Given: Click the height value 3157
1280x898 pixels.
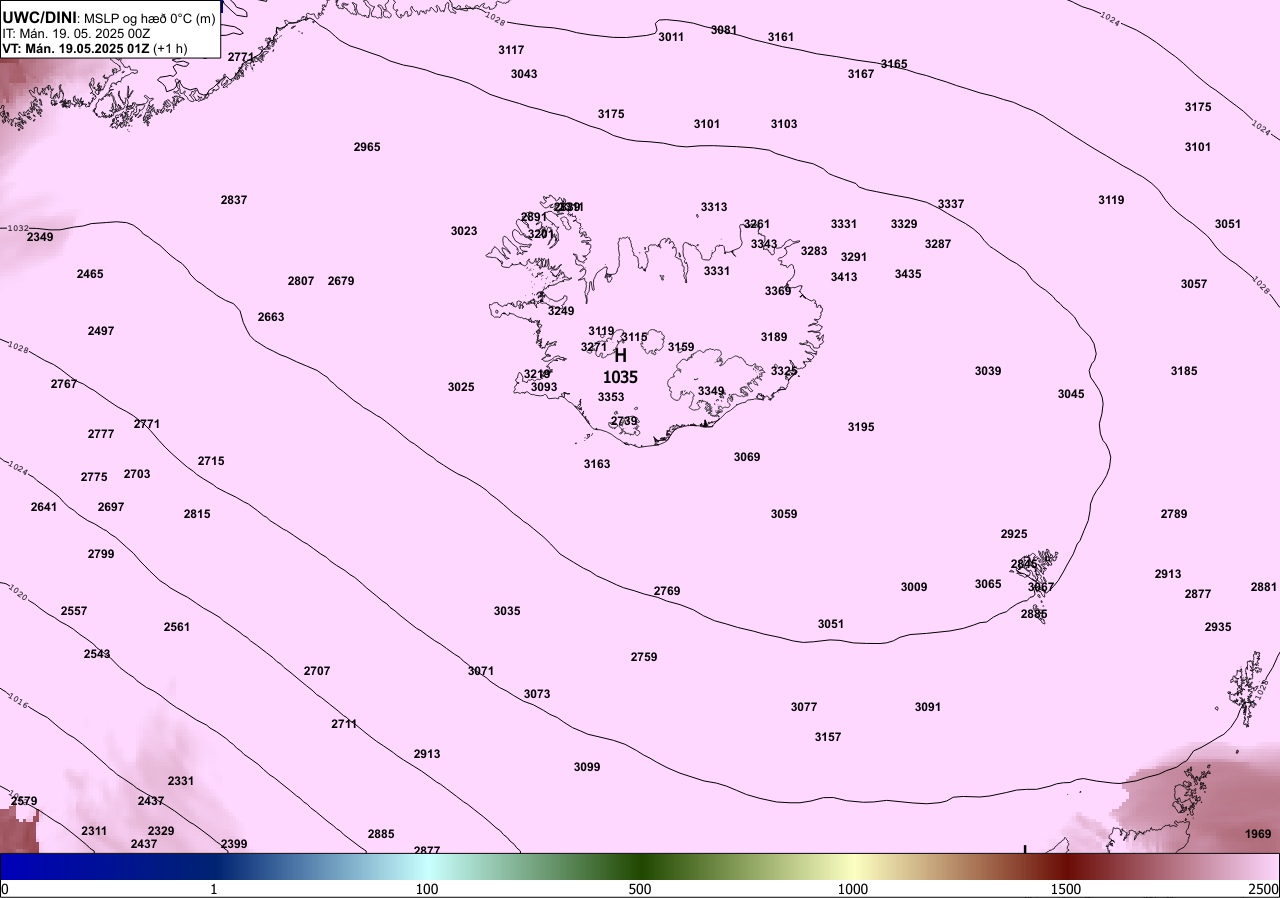Looking at the screenshot, I should tap(828, 737).
